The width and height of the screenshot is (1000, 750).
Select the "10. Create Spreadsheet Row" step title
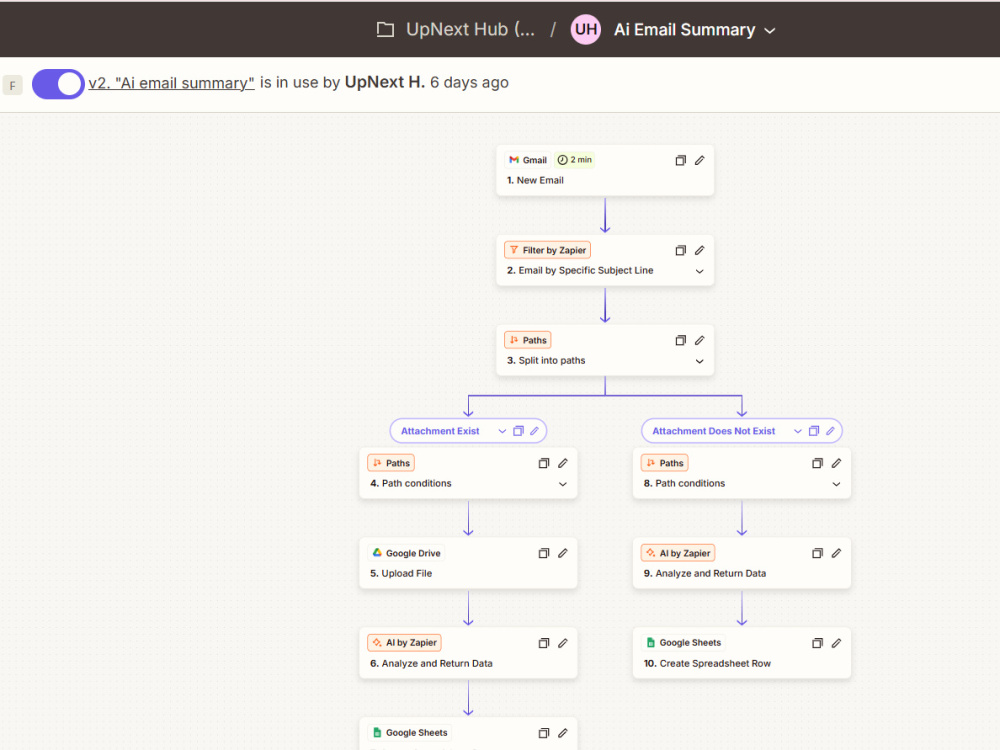click(707, 663)
